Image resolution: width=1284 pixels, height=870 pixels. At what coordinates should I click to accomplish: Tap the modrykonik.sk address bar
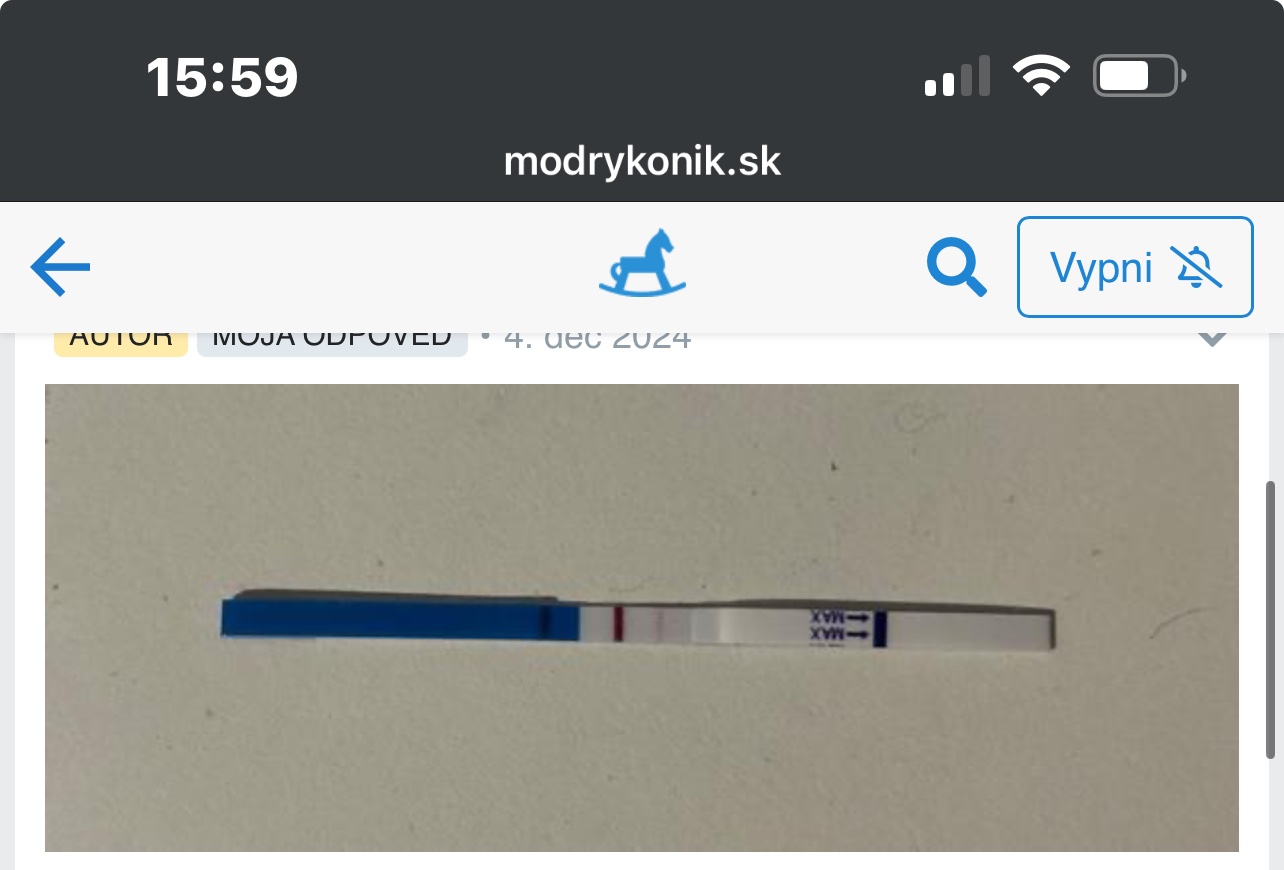tap(642, 161)
